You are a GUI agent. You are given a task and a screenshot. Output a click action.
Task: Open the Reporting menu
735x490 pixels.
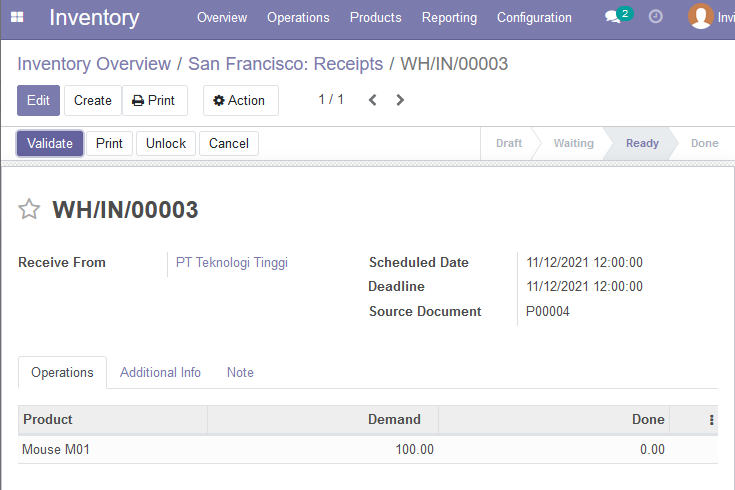(x=449, y=18)
